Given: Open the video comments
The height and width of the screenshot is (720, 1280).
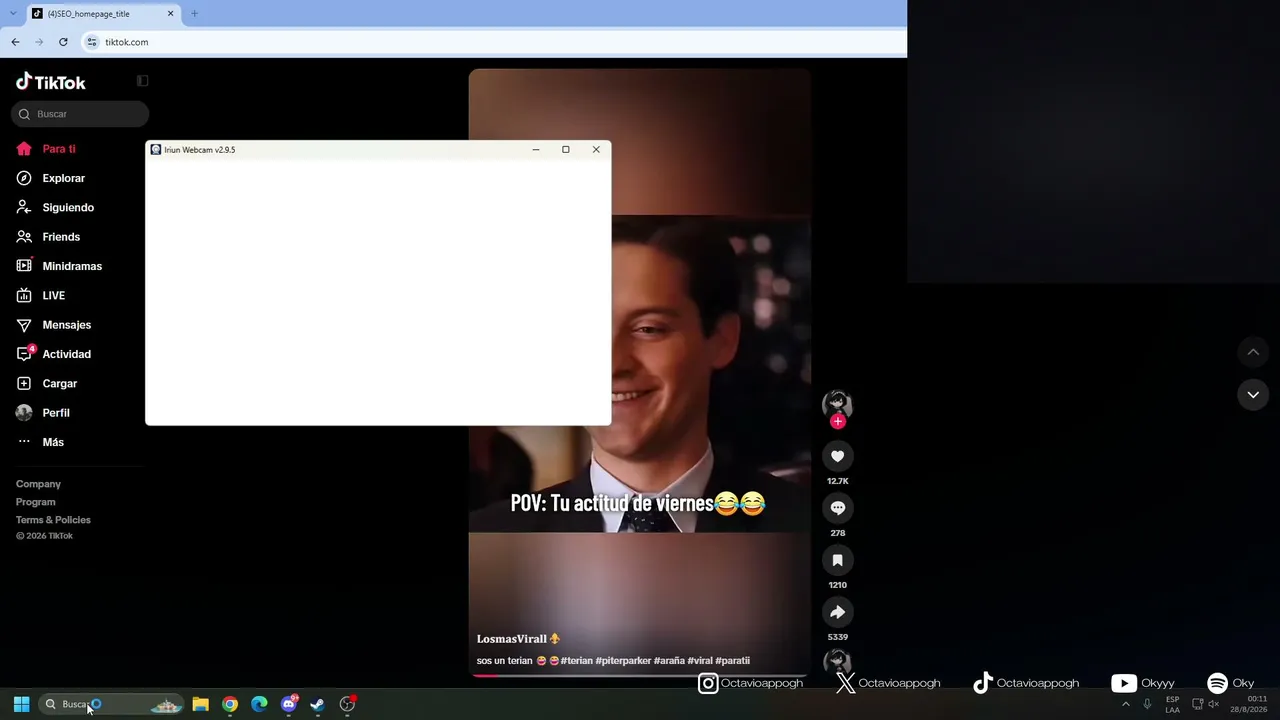Looking at the screenshot, I should point(838,508).
